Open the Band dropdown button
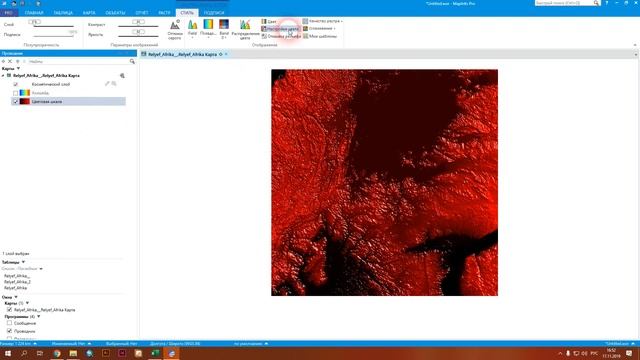The image size is (640, 360). 224,29
